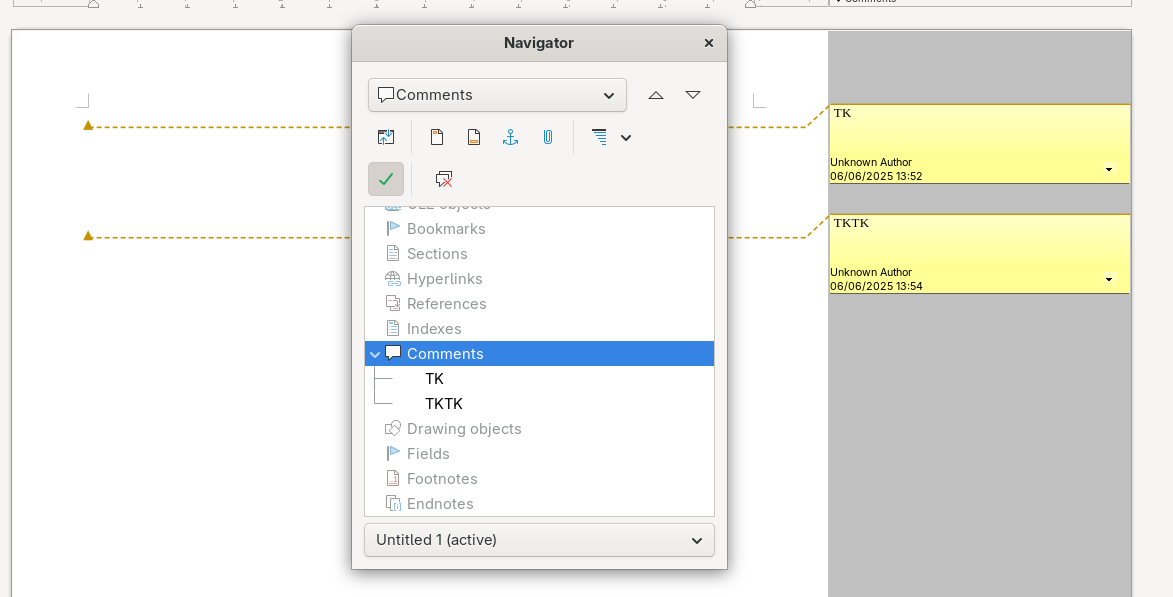Toggle Content Navigation View in Navigator

point(386,137)
